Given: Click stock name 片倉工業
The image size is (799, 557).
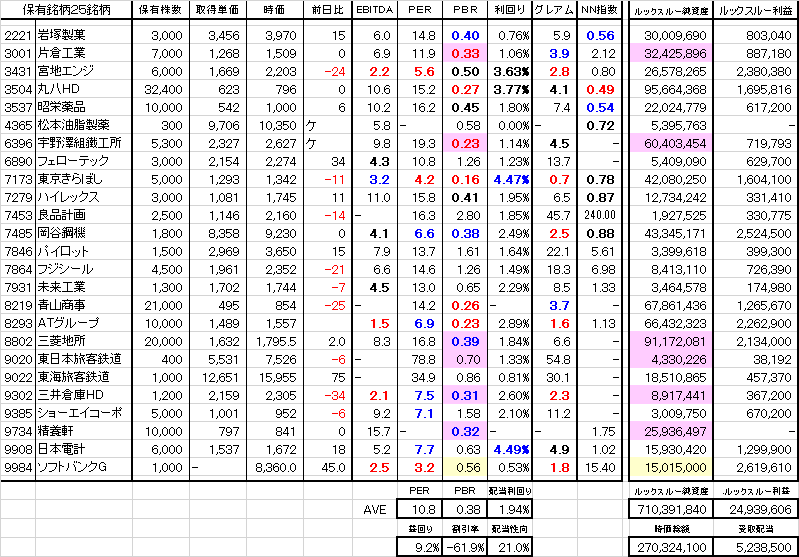Looking at the screenshot, I should click(x=62, y=53).
